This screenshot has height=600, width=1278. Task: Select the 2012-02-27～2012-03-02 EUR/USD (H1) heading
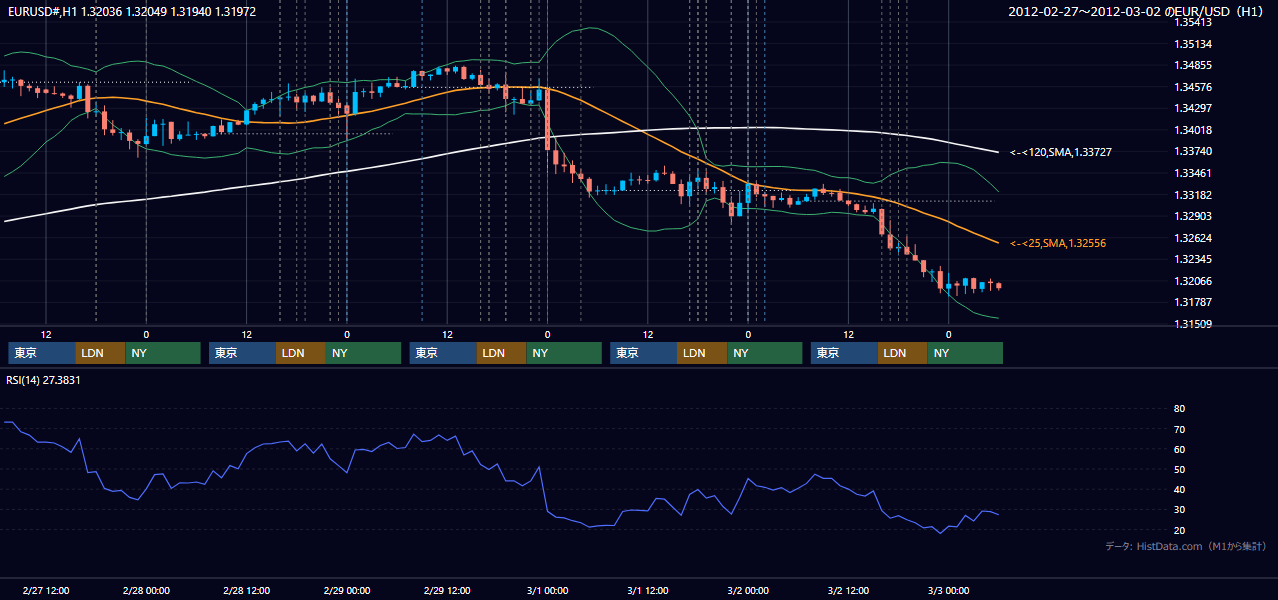(x=1138, y=11)
